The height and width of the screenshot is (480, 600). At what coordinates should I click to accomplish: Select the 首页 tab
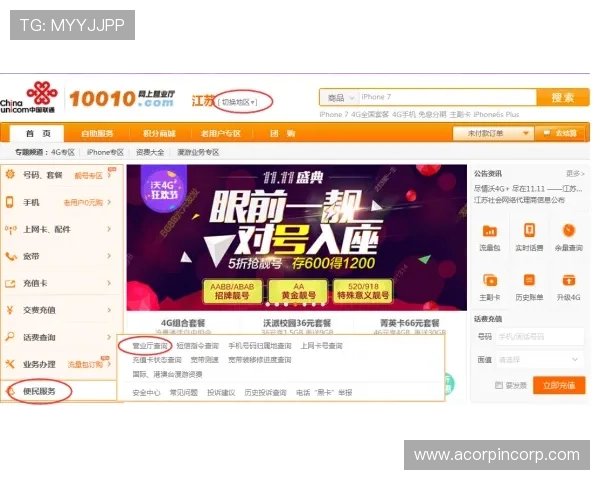(37, 134)
